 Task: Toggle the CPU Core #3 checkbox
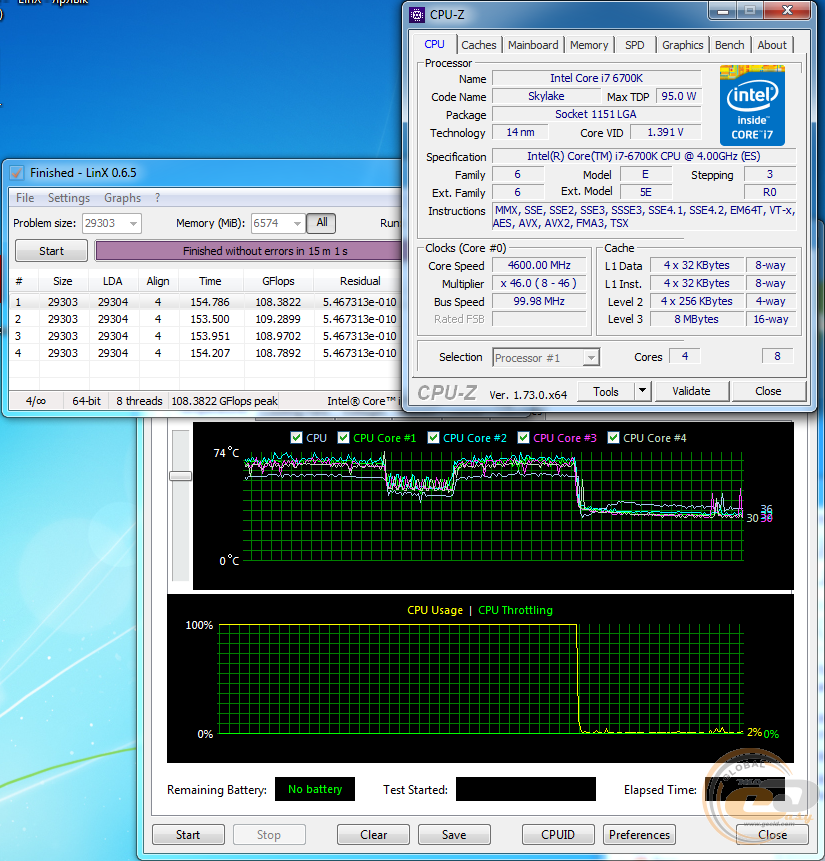click(x=523, y=438)
